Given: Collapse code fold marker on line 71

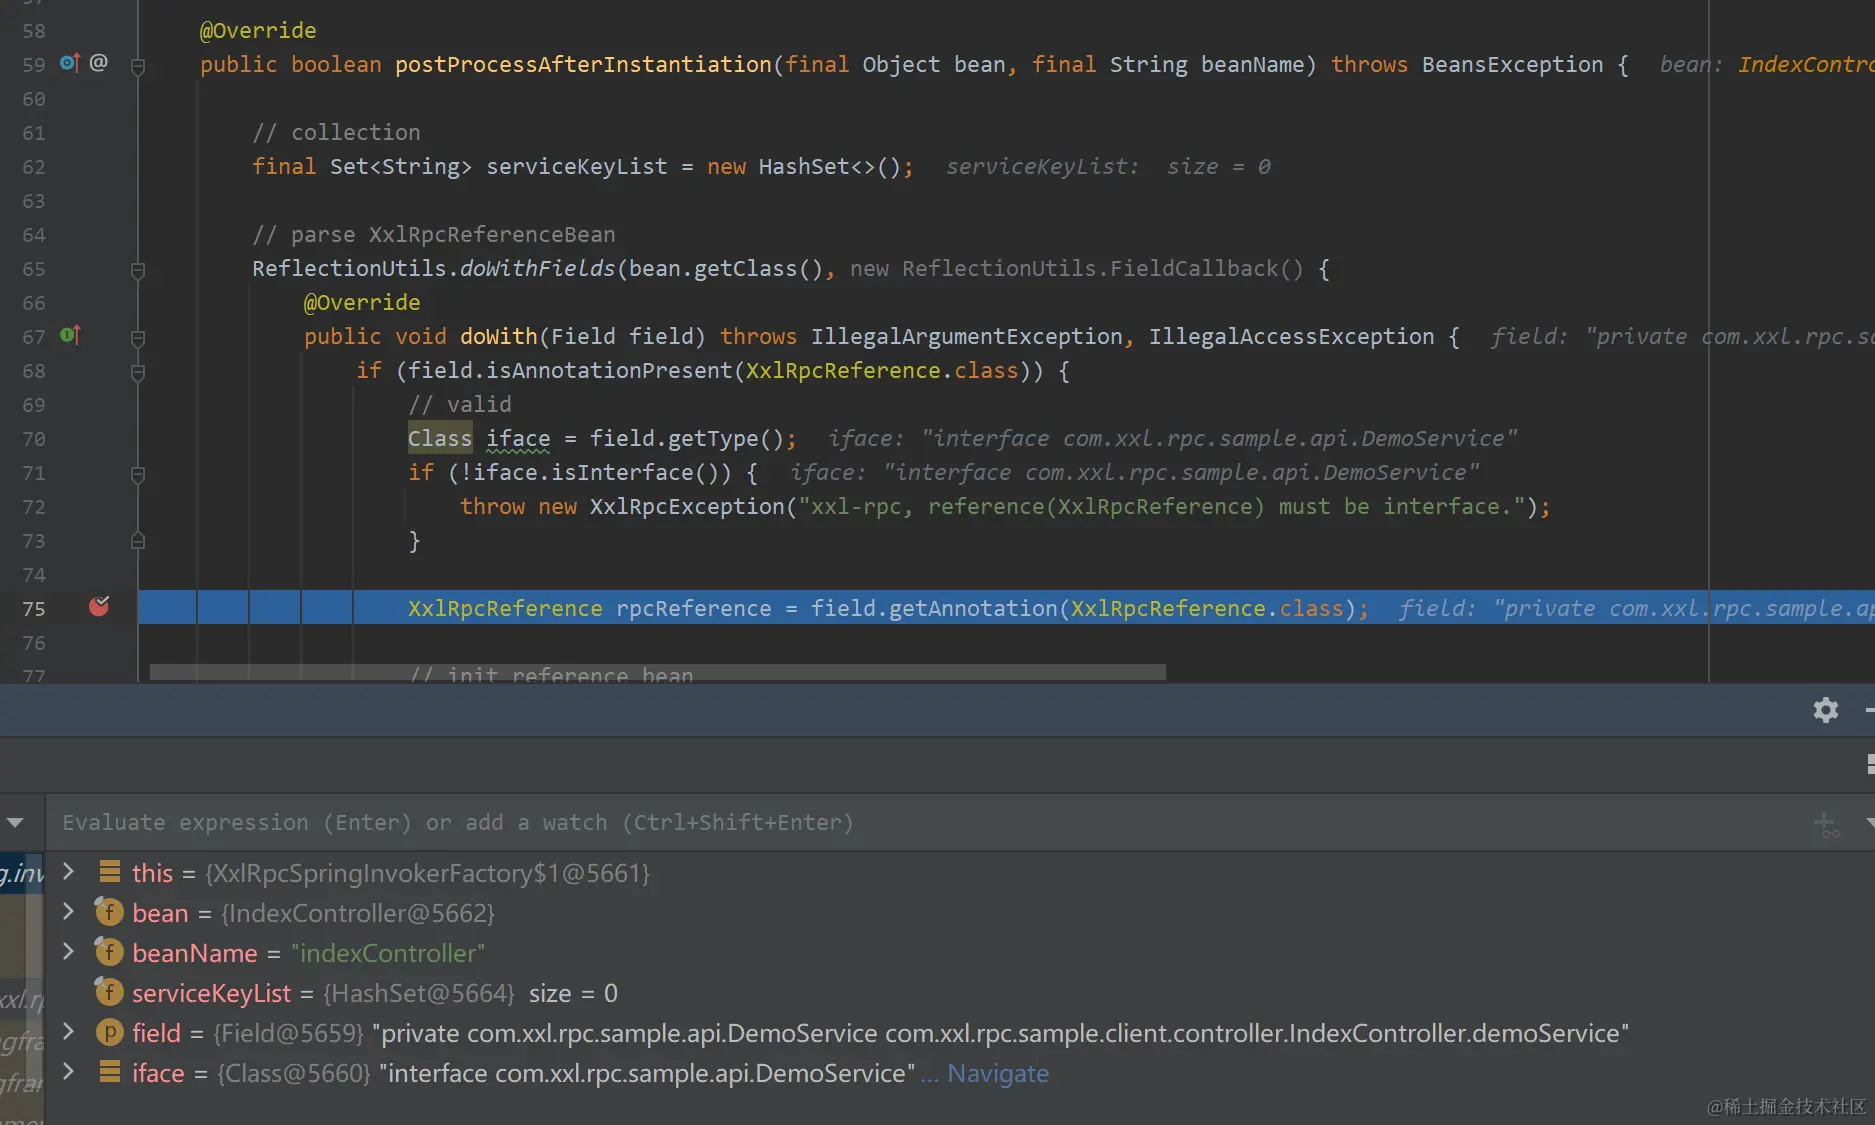Looking at the screenshot, I should (138, 474).
